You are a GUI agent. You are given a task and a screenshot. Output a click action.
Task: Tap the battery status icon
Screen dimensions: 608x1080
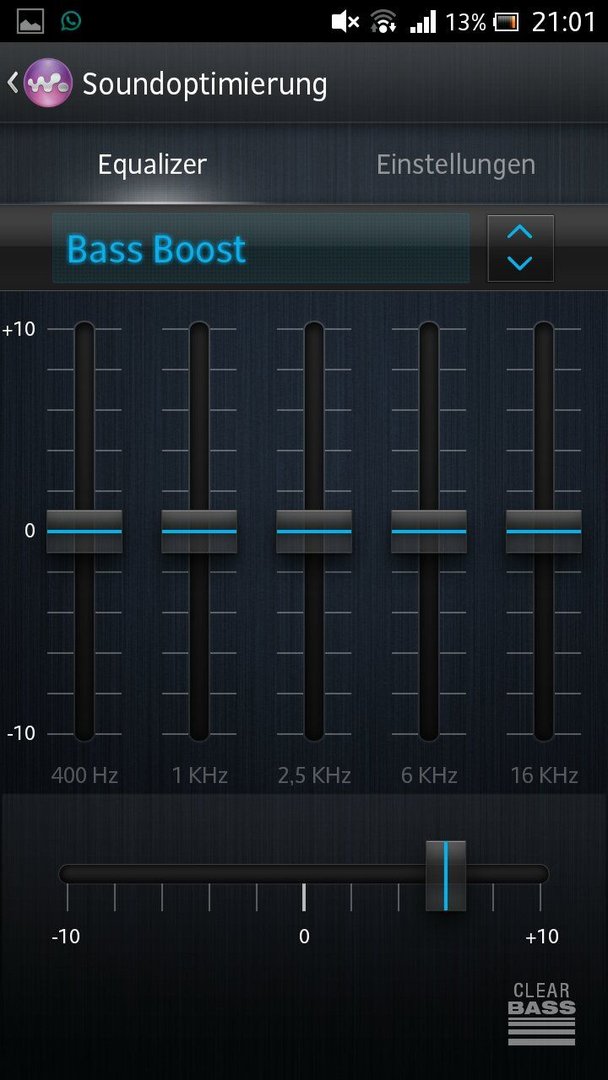(506, 23)
